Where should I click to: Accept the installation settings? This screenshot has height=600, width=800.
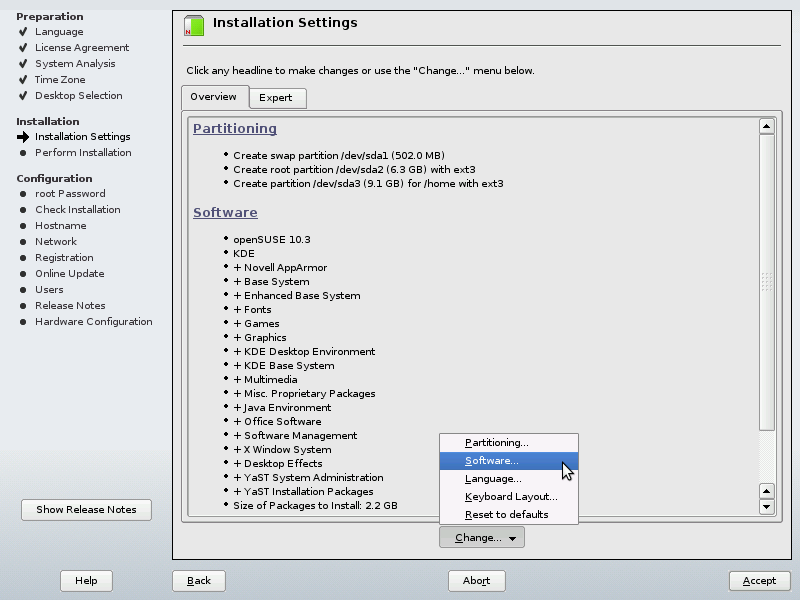click(x=759, y=581)
